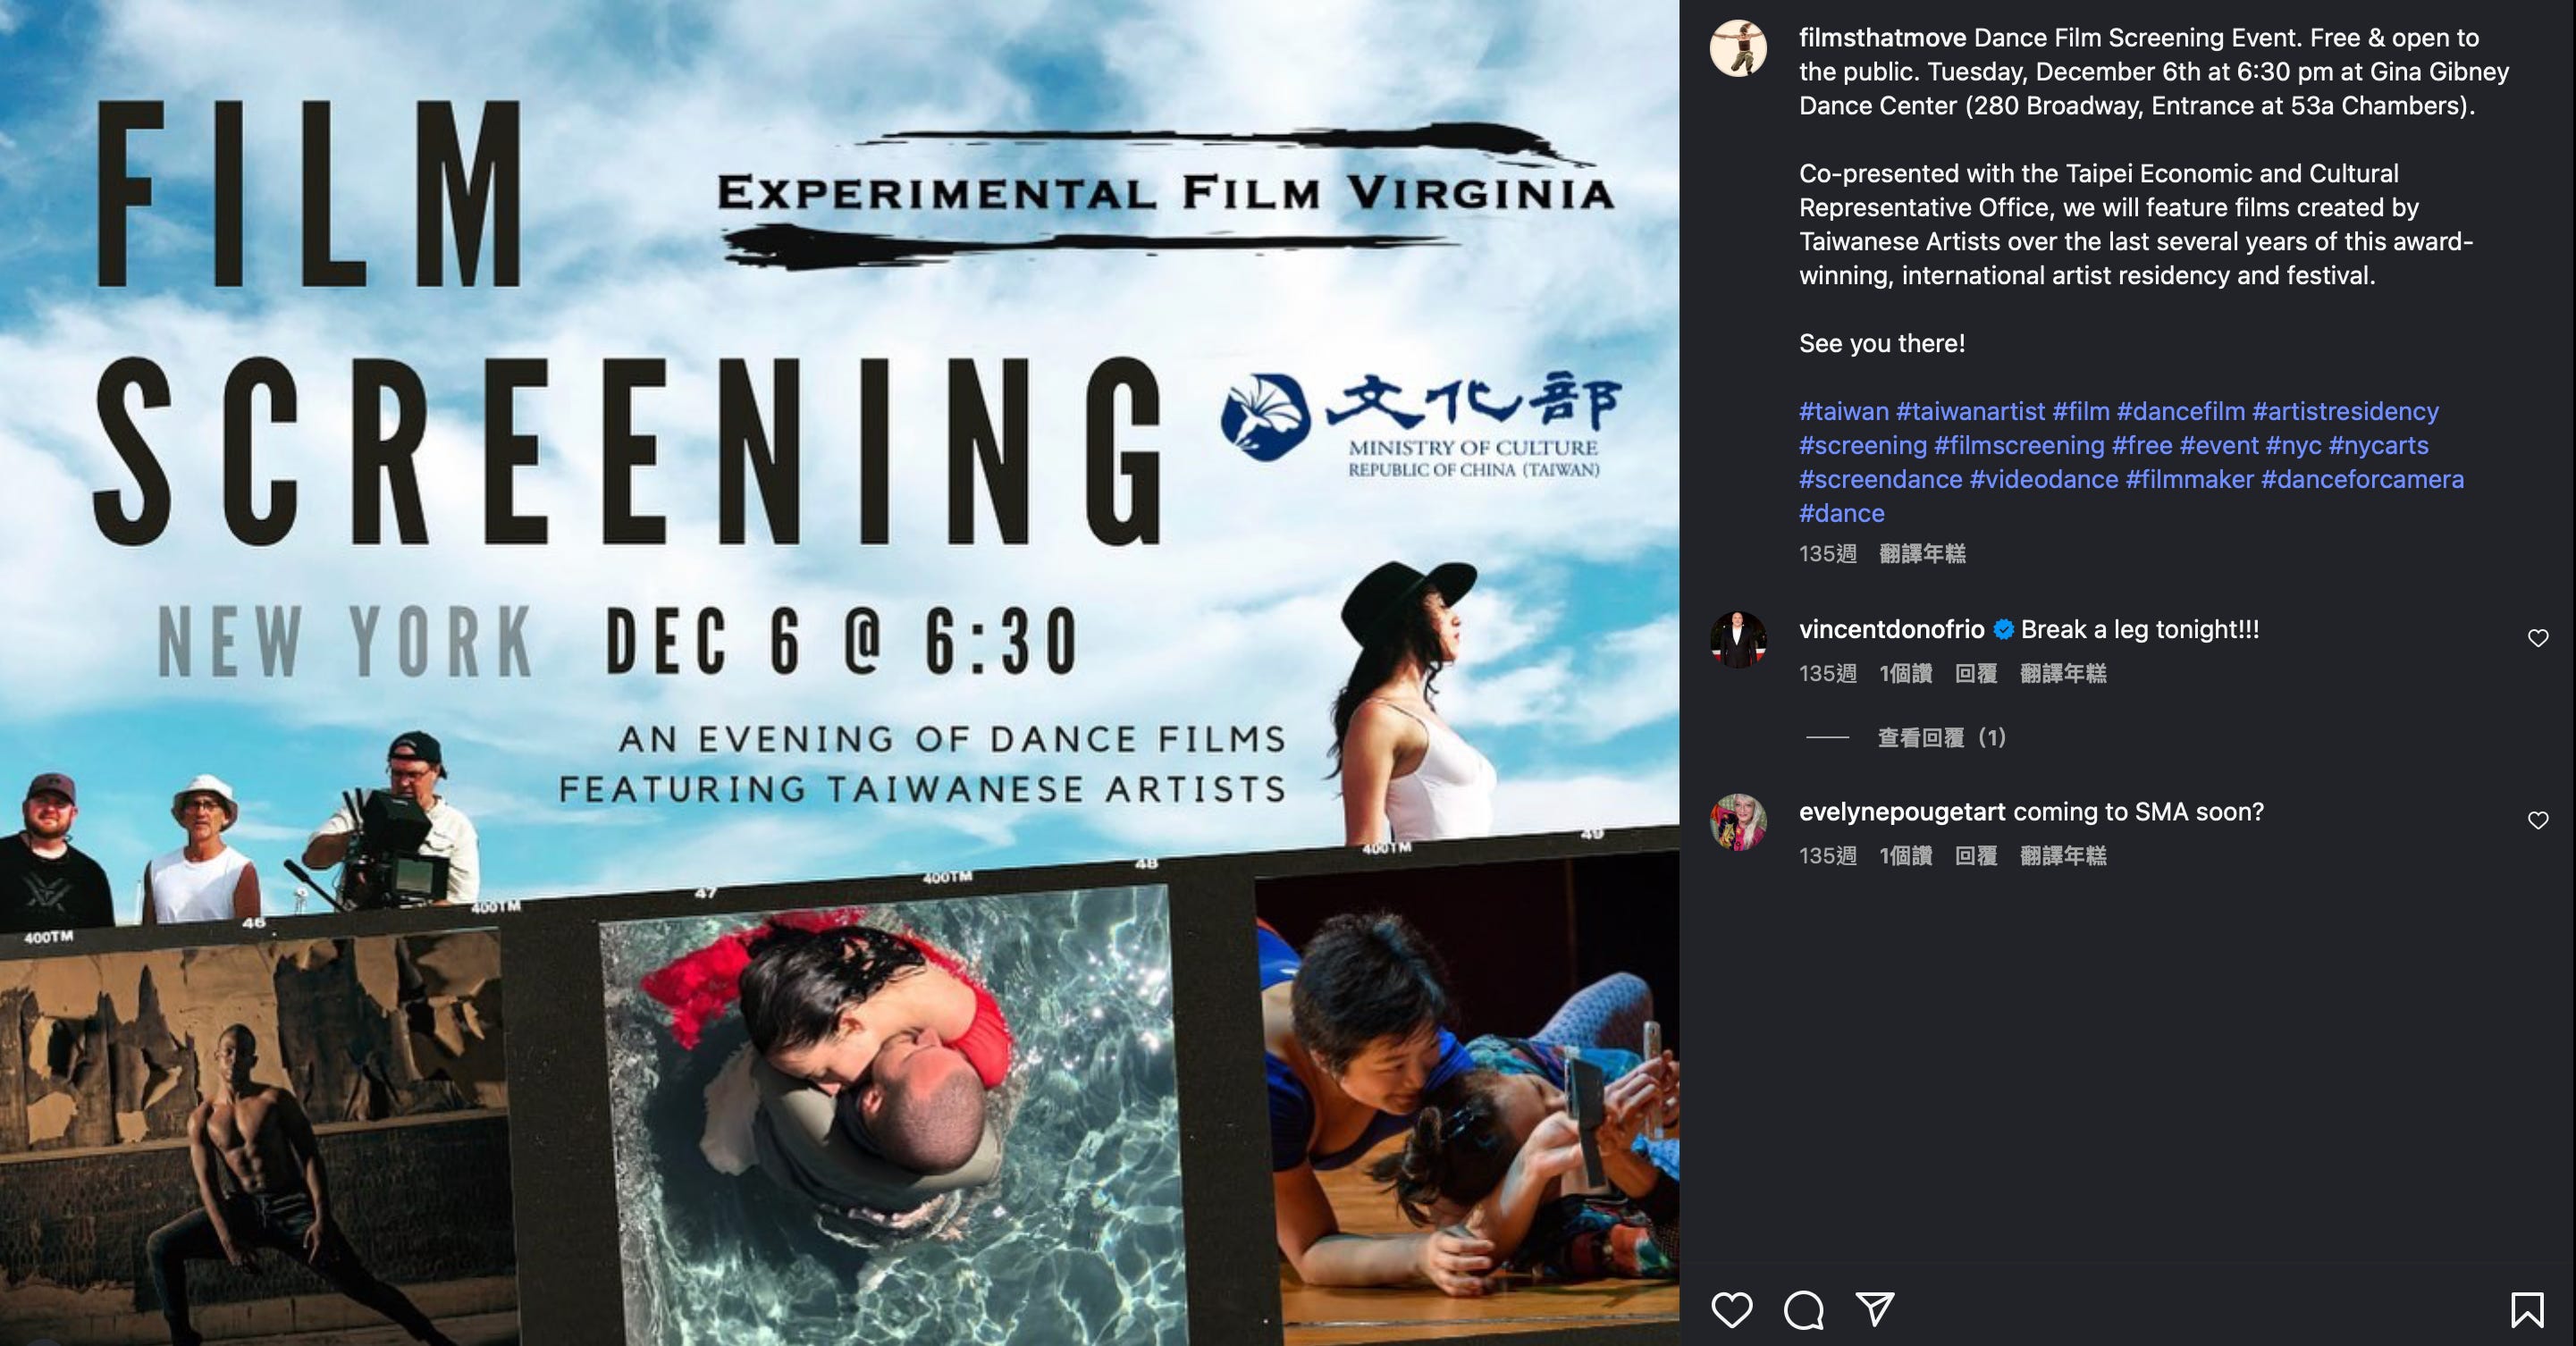Open the comment bubble icon
Screen dimensions: 2576x1346
pyautogui.click(x=1803, y=1309)
